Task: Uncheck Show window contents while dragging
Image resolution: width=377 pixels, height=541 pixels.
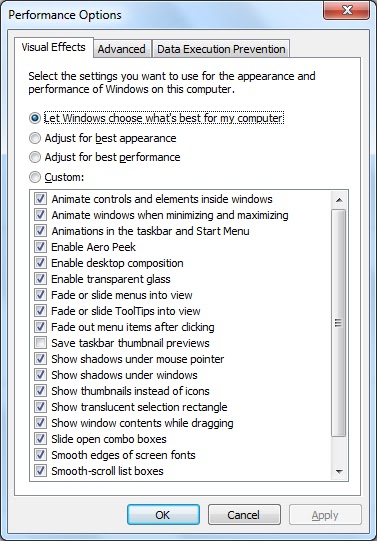Action: [40, 423]
